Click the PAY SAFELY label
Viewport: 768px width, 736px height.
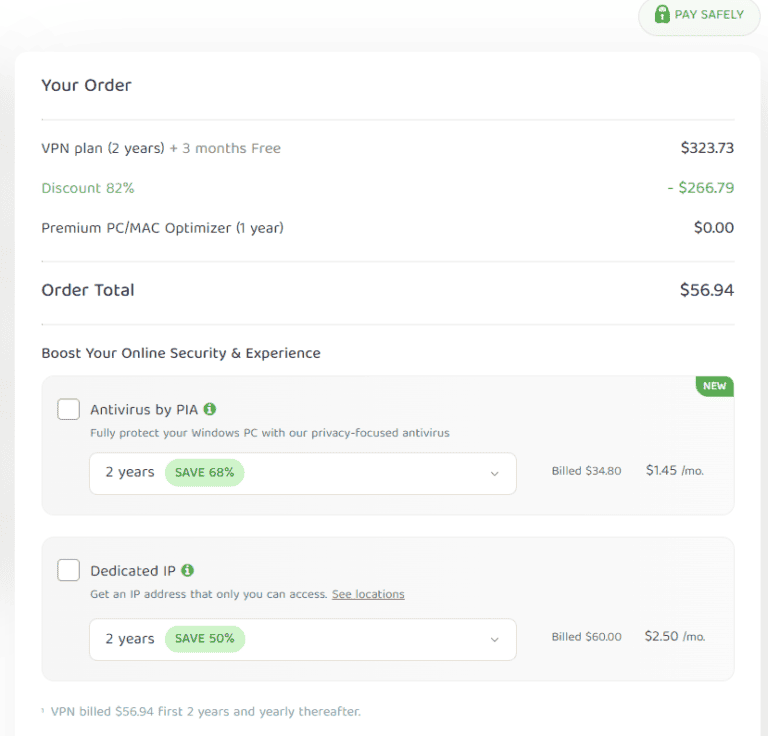tap(709, 15)
